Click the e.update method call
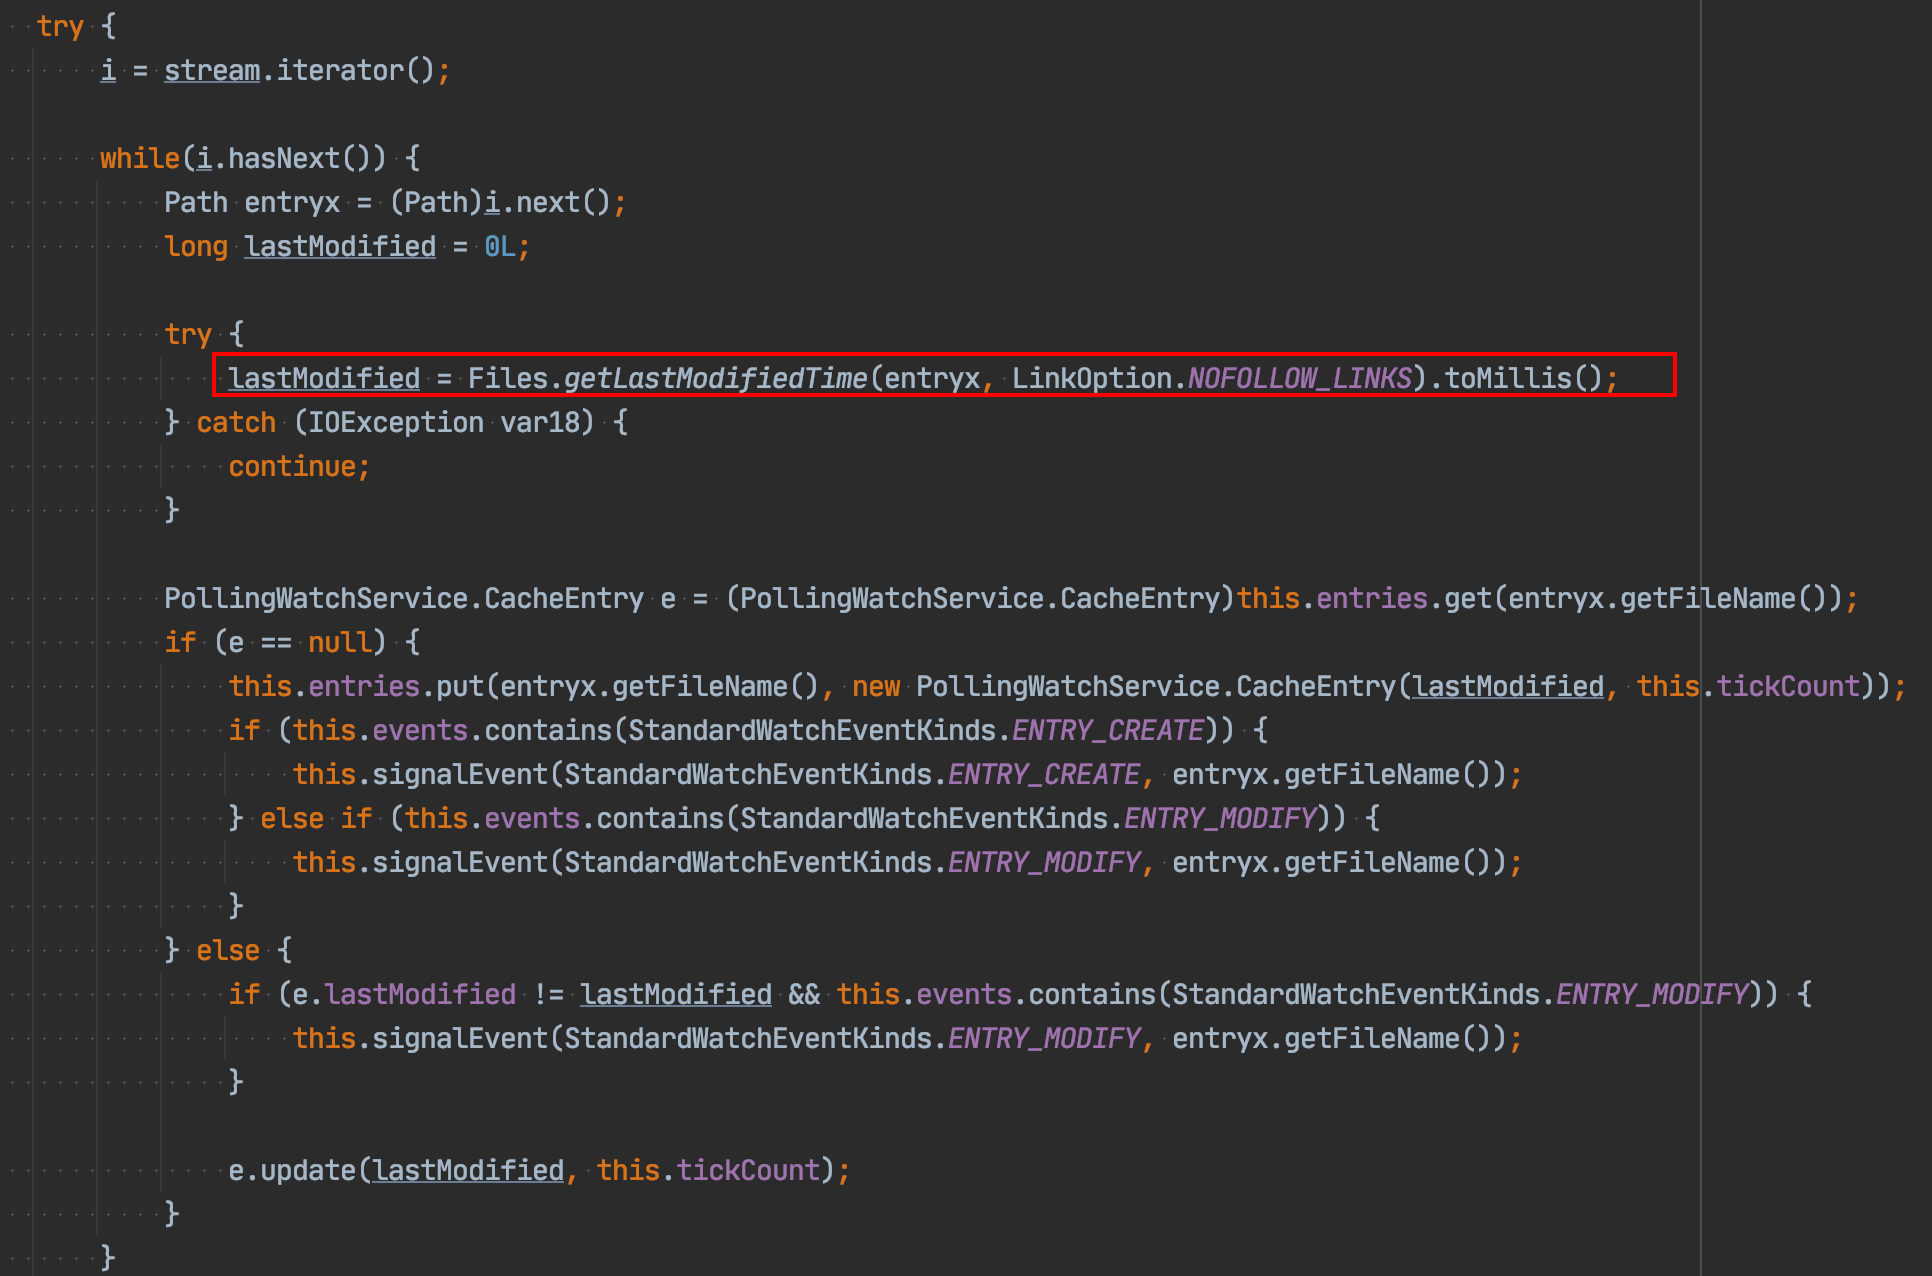1932x1276 pixels. pos(292,1170)
